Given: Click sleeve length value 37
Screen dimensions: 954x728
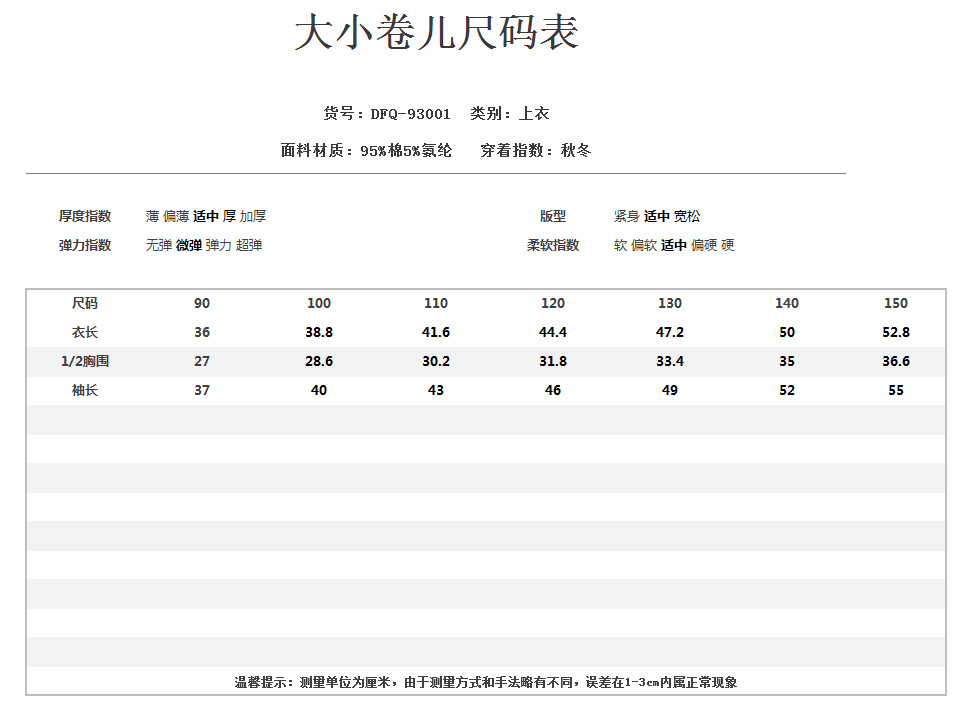Looking at the screenshot, I should (202, 390).
